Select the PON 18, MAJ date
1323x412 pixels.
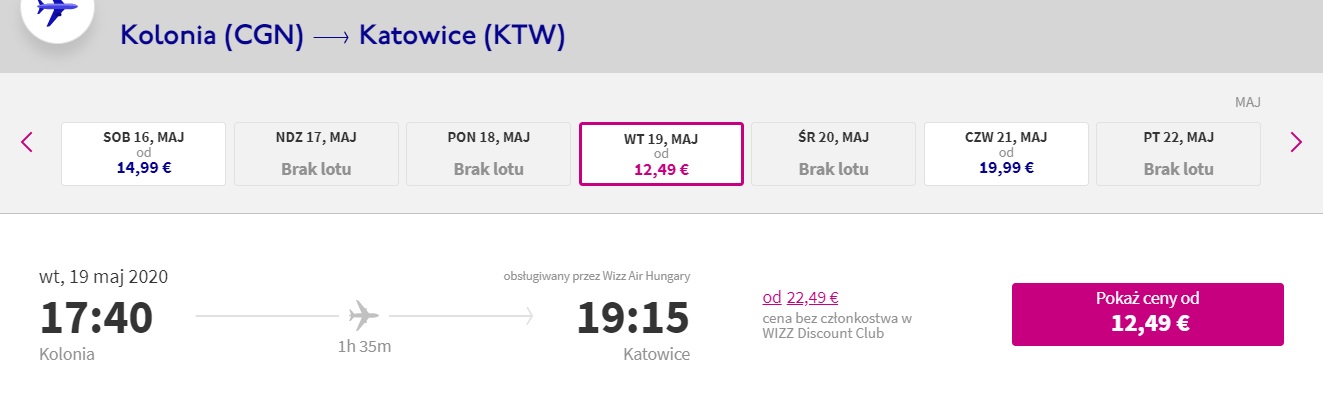tap(489, 154)
